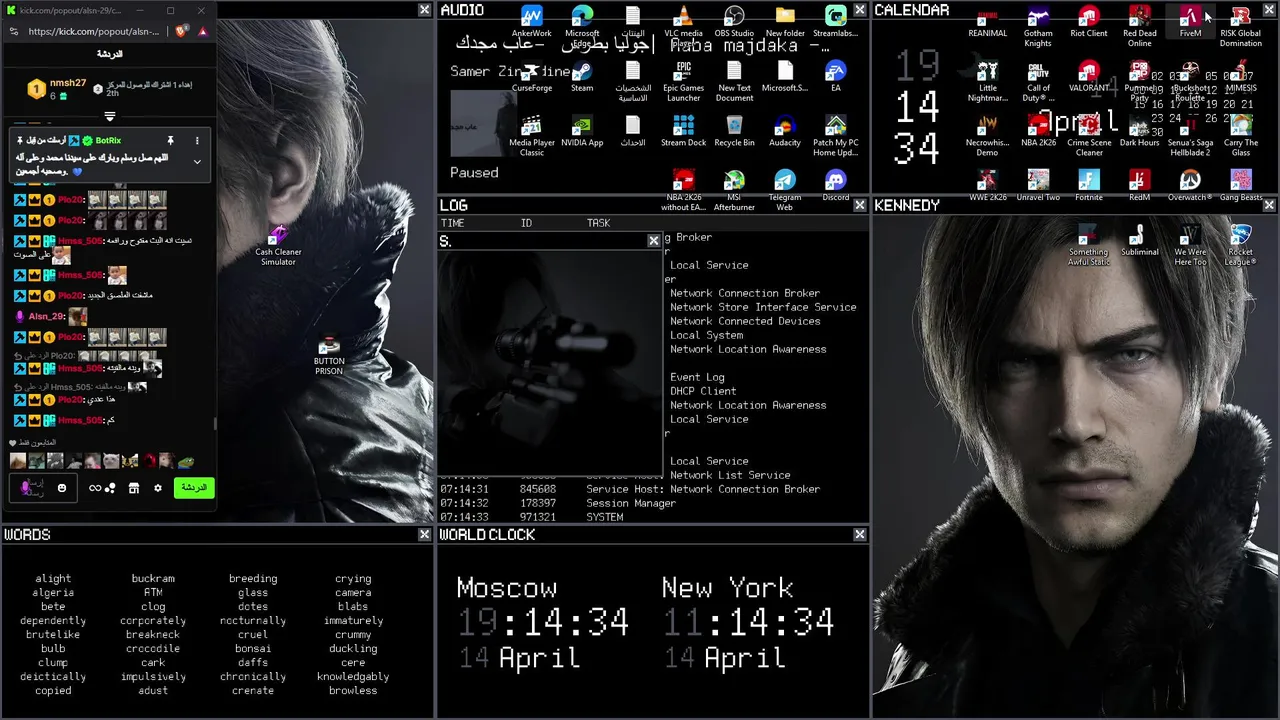Screen dimensions: 1280x720
Task: Launch Overwatch desktop shortcut
Action: [x=1190, y=185]
